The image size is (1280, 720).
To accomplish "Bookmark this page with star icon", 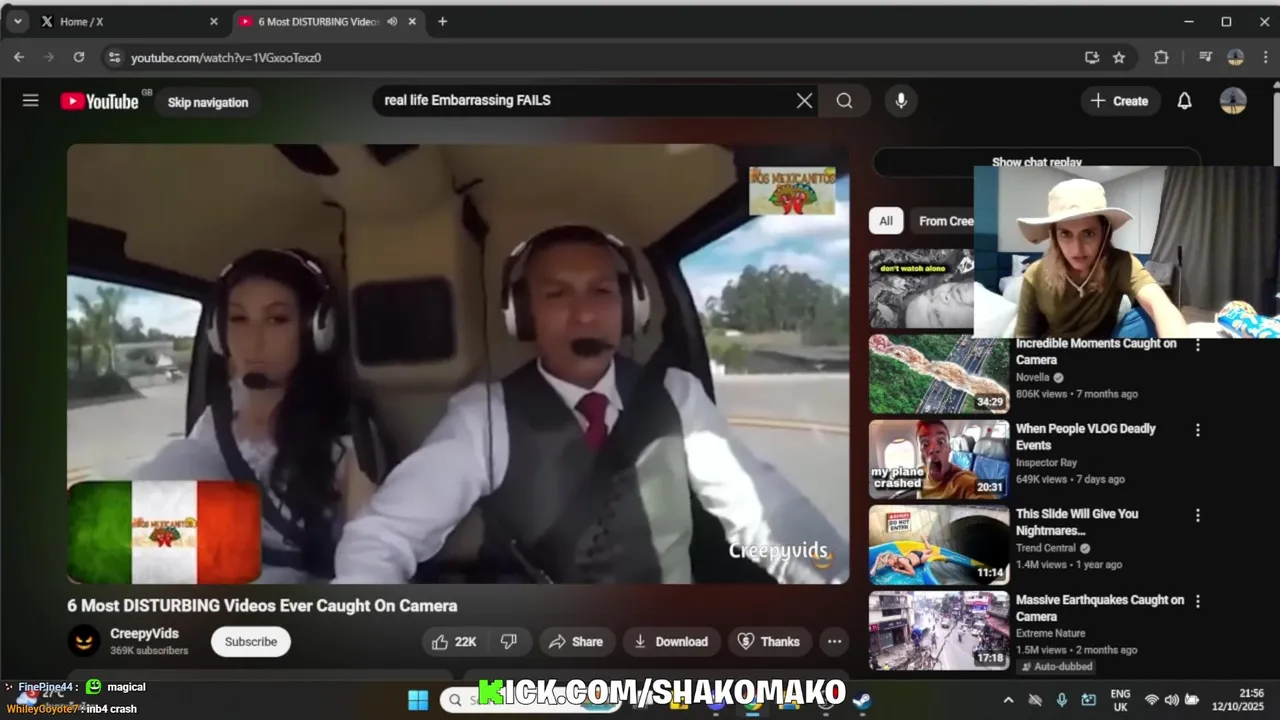I will [1119, 57].
